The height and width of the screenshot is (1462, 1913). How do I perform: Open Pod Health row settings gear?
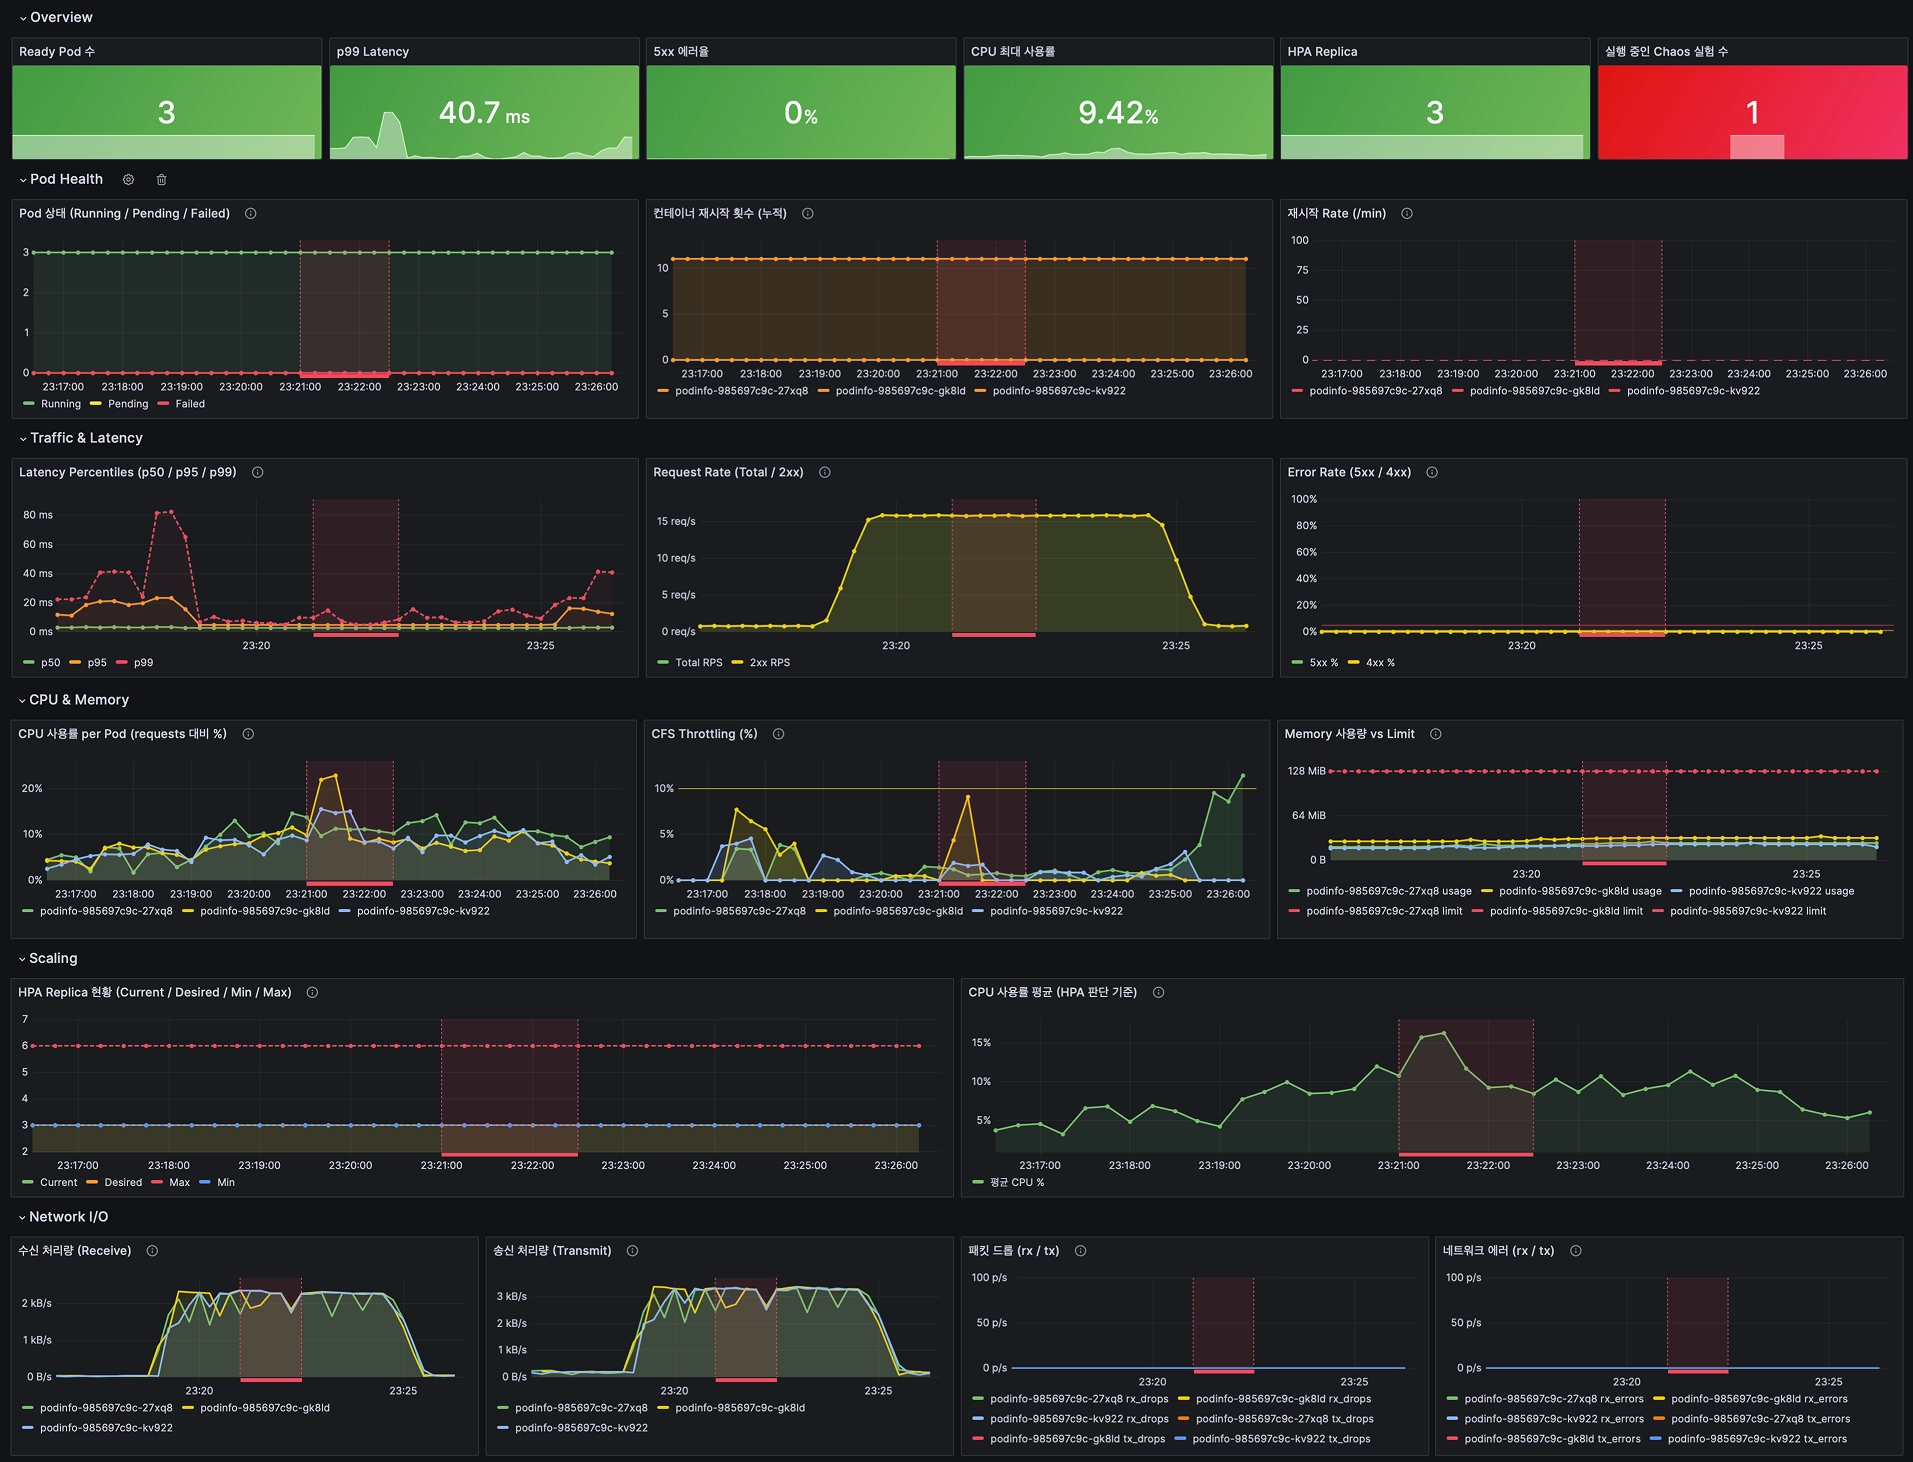coord(128,180)
